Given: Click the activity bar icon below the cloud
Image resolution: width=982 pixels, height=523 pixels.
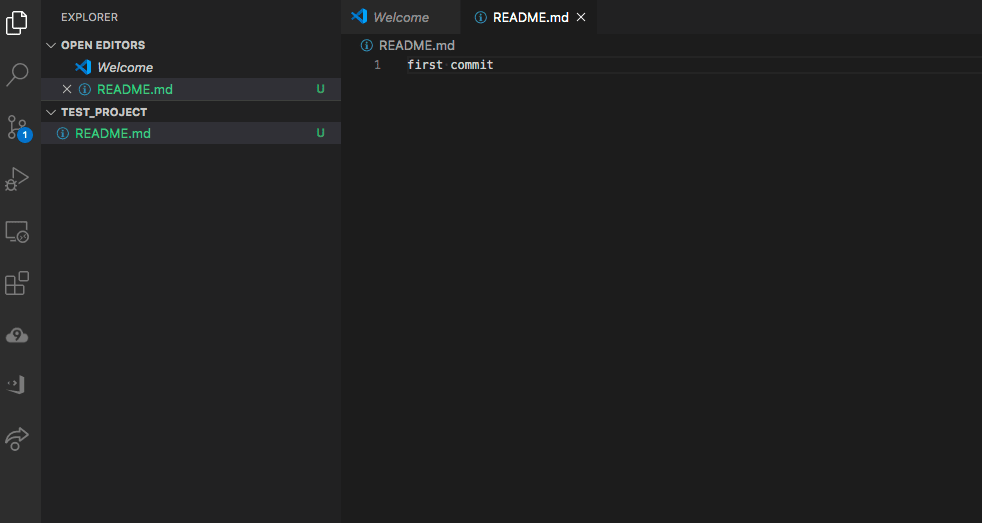Looking at the screenshot, I should (x=16, y=385).
